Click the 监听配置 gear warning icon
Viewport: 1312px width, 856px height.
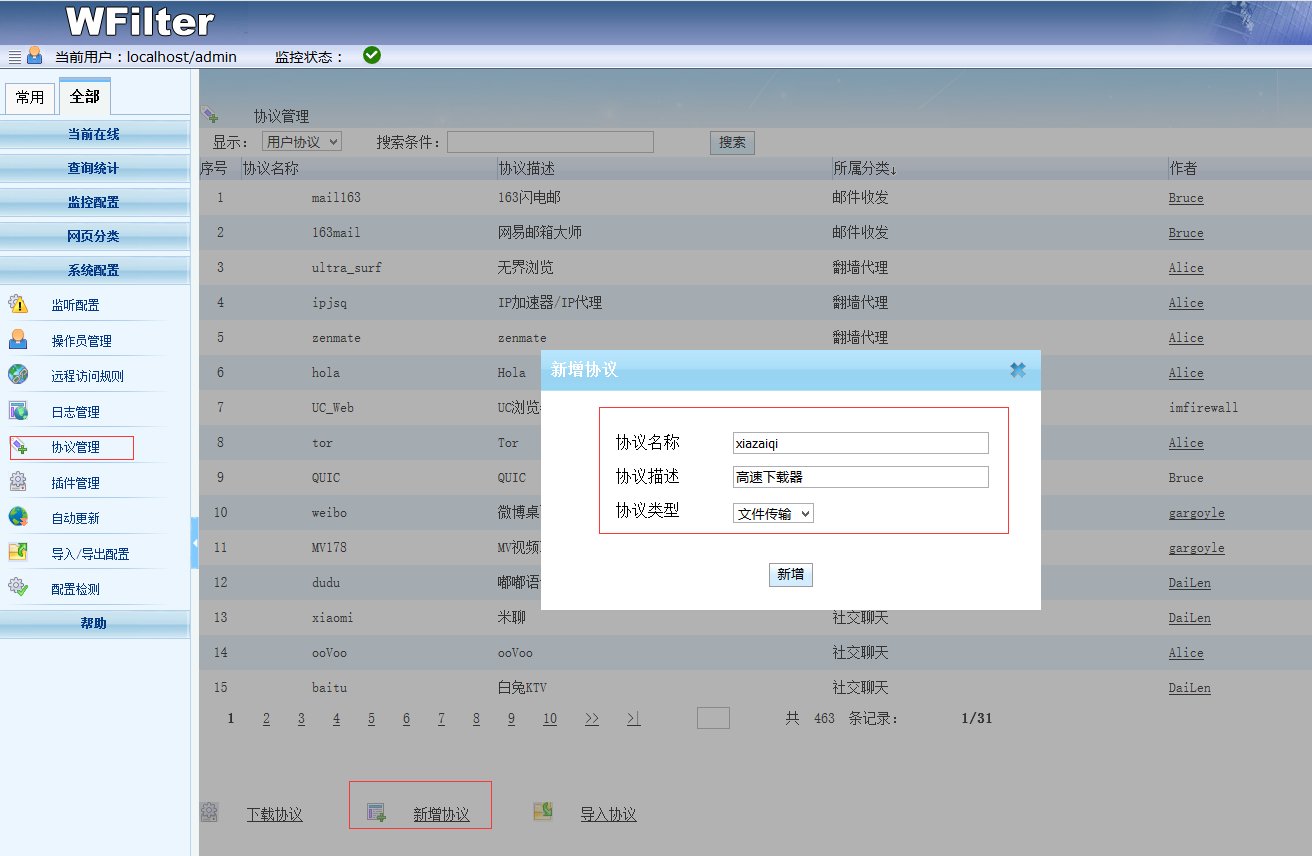[x=18, y=305]
